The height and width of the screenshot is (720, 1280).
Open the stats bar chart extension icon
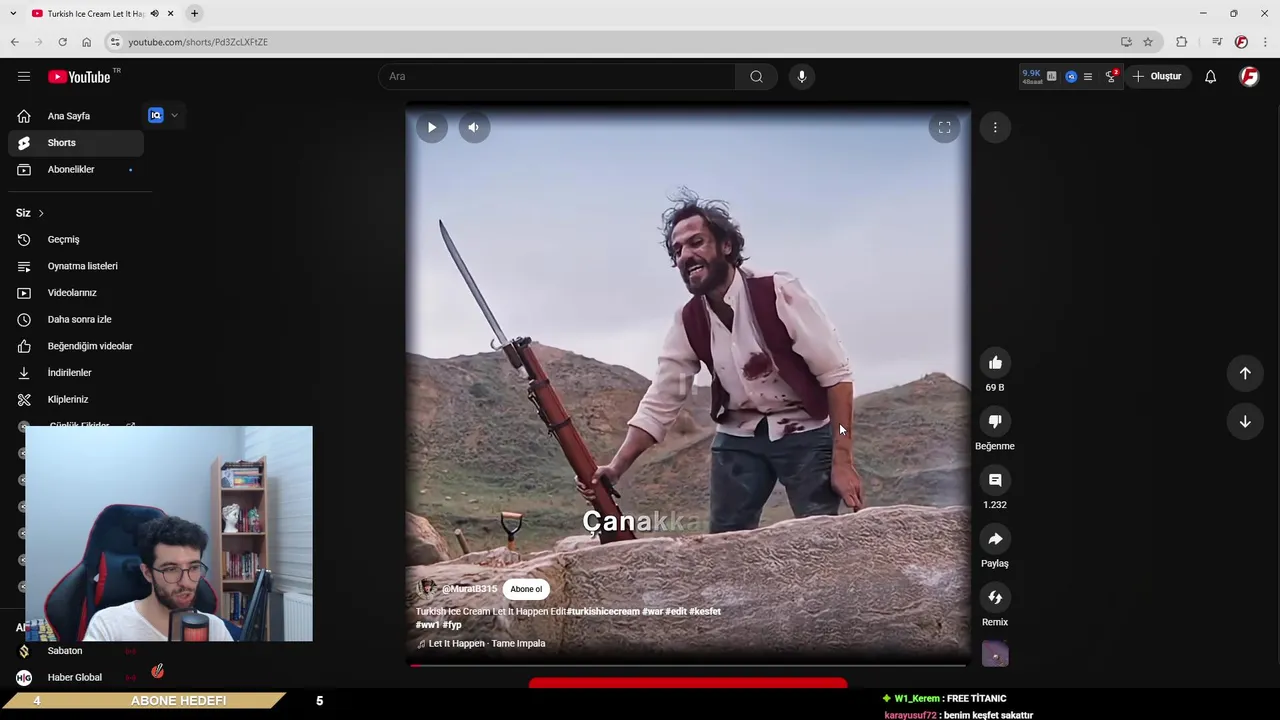pos(1051,76)
